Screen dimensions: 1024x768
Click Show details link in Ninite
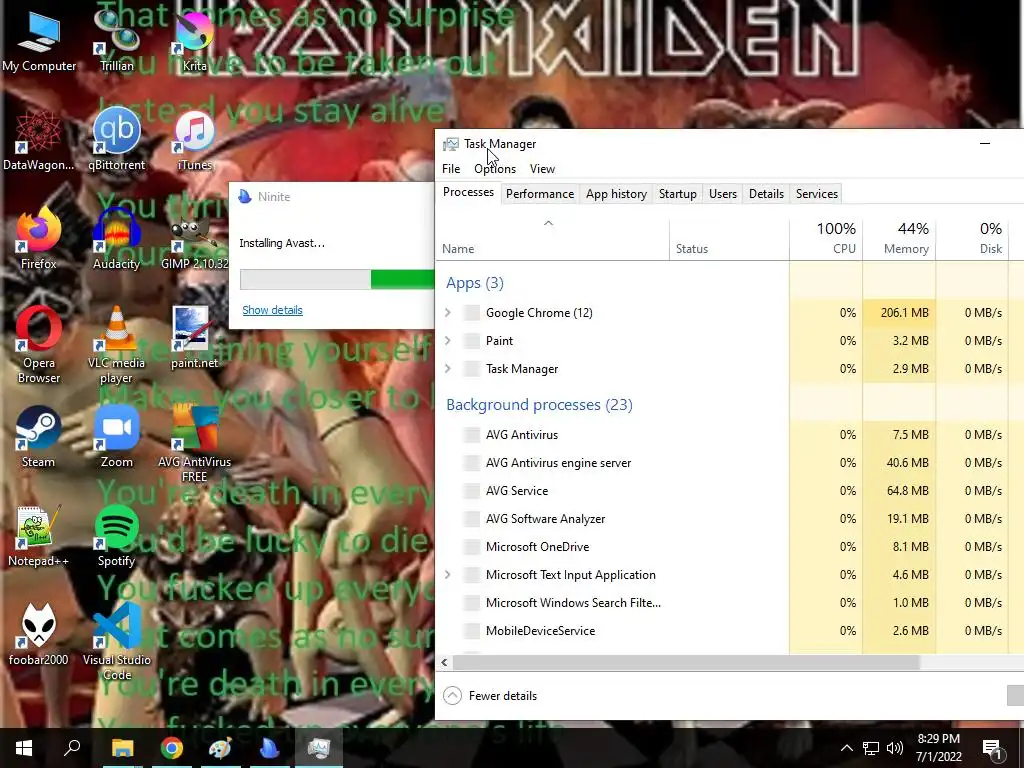pos(272,310)
